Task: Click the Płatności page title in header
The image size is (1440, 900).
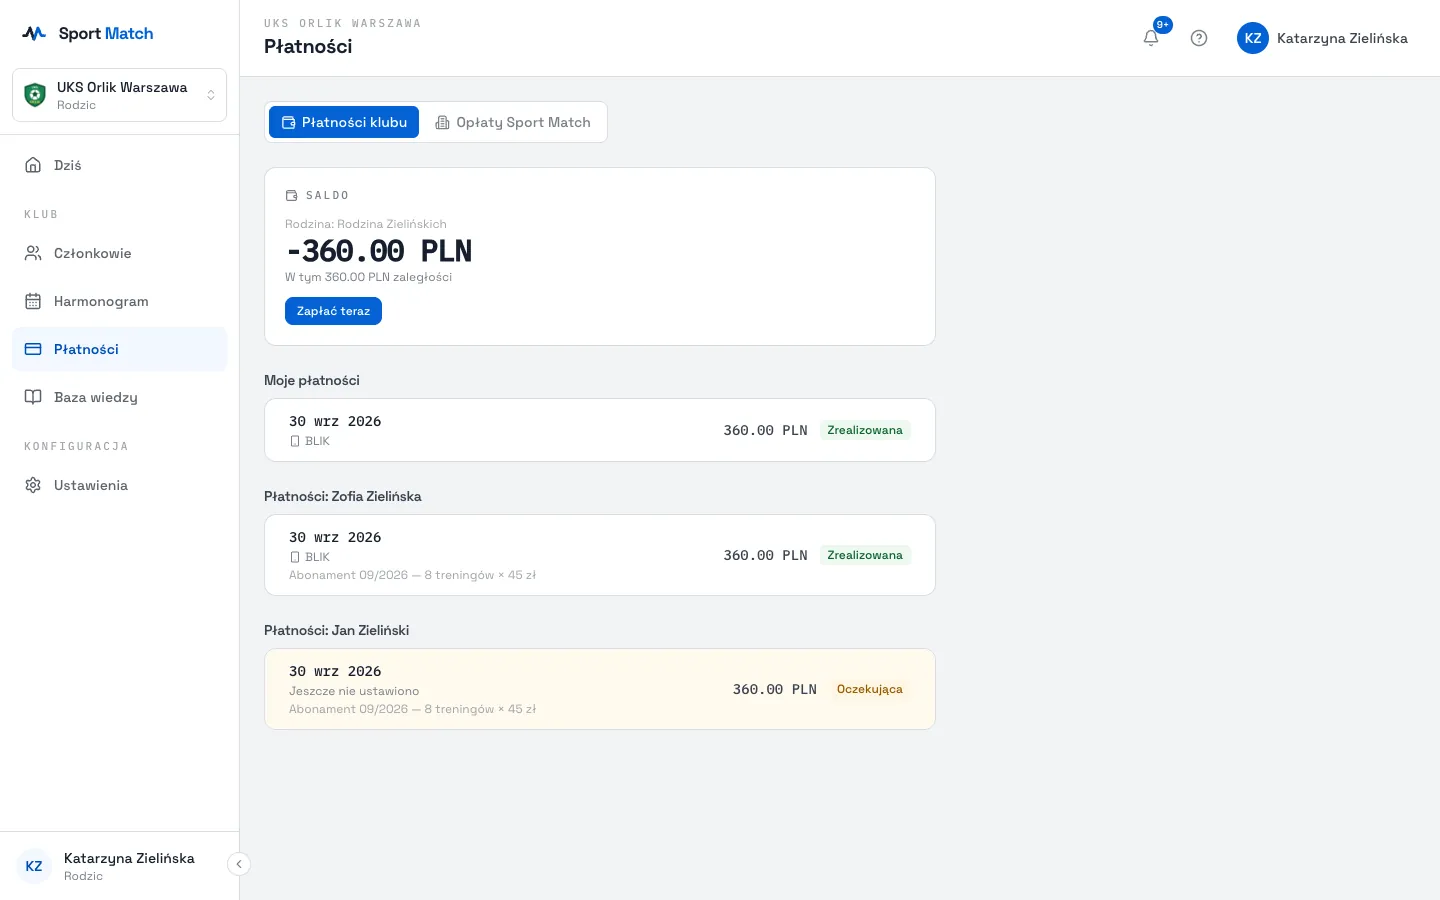Action: coord(308,46)
